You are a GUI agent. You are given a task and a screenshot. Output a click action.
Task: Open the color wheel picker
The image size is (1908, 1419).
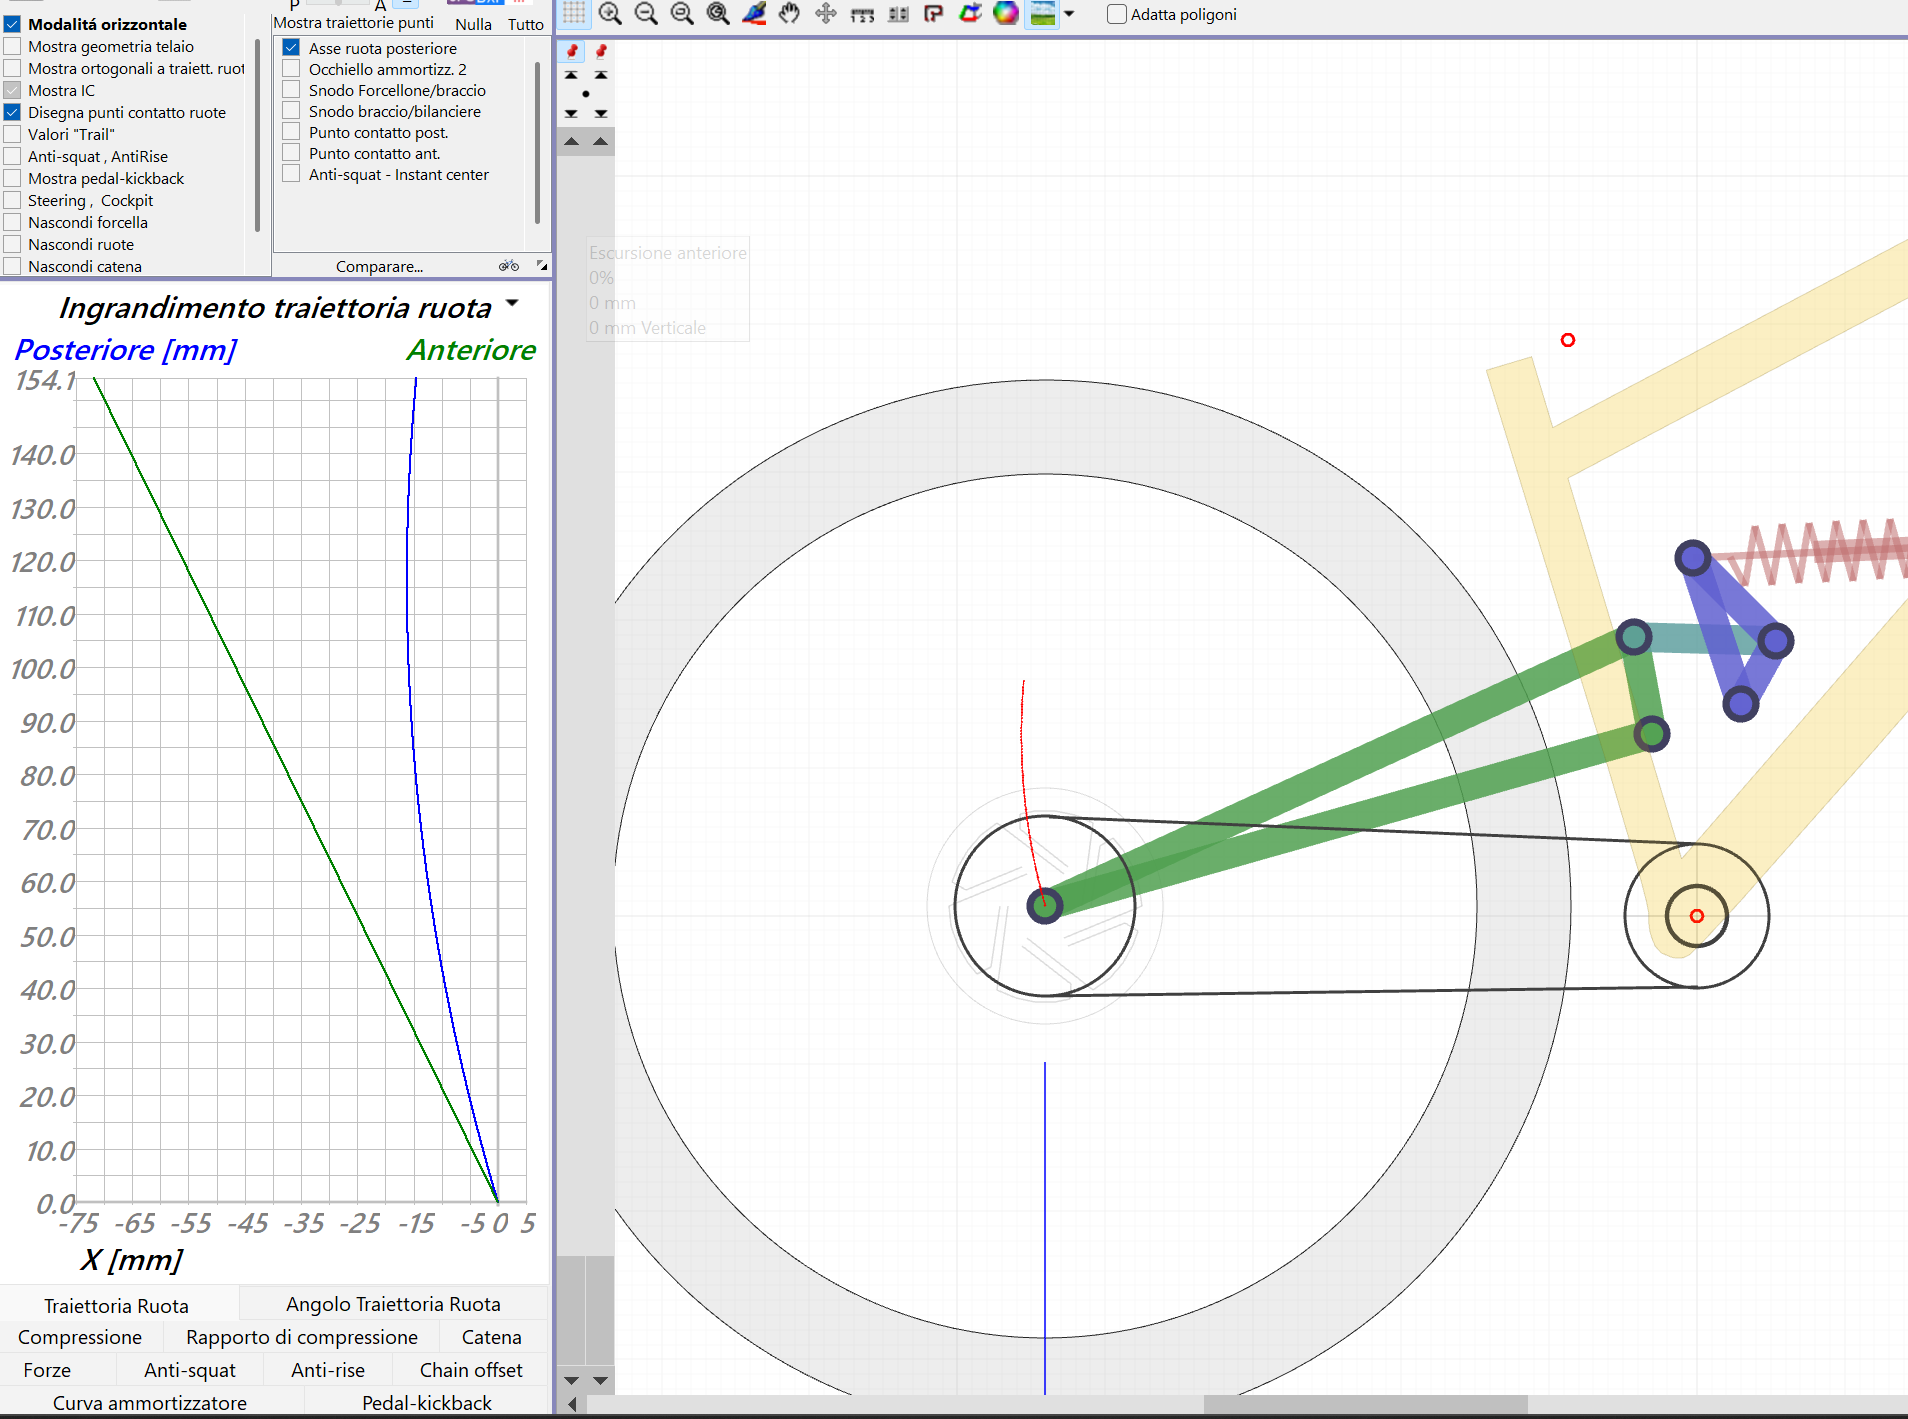coord(1006,13)
